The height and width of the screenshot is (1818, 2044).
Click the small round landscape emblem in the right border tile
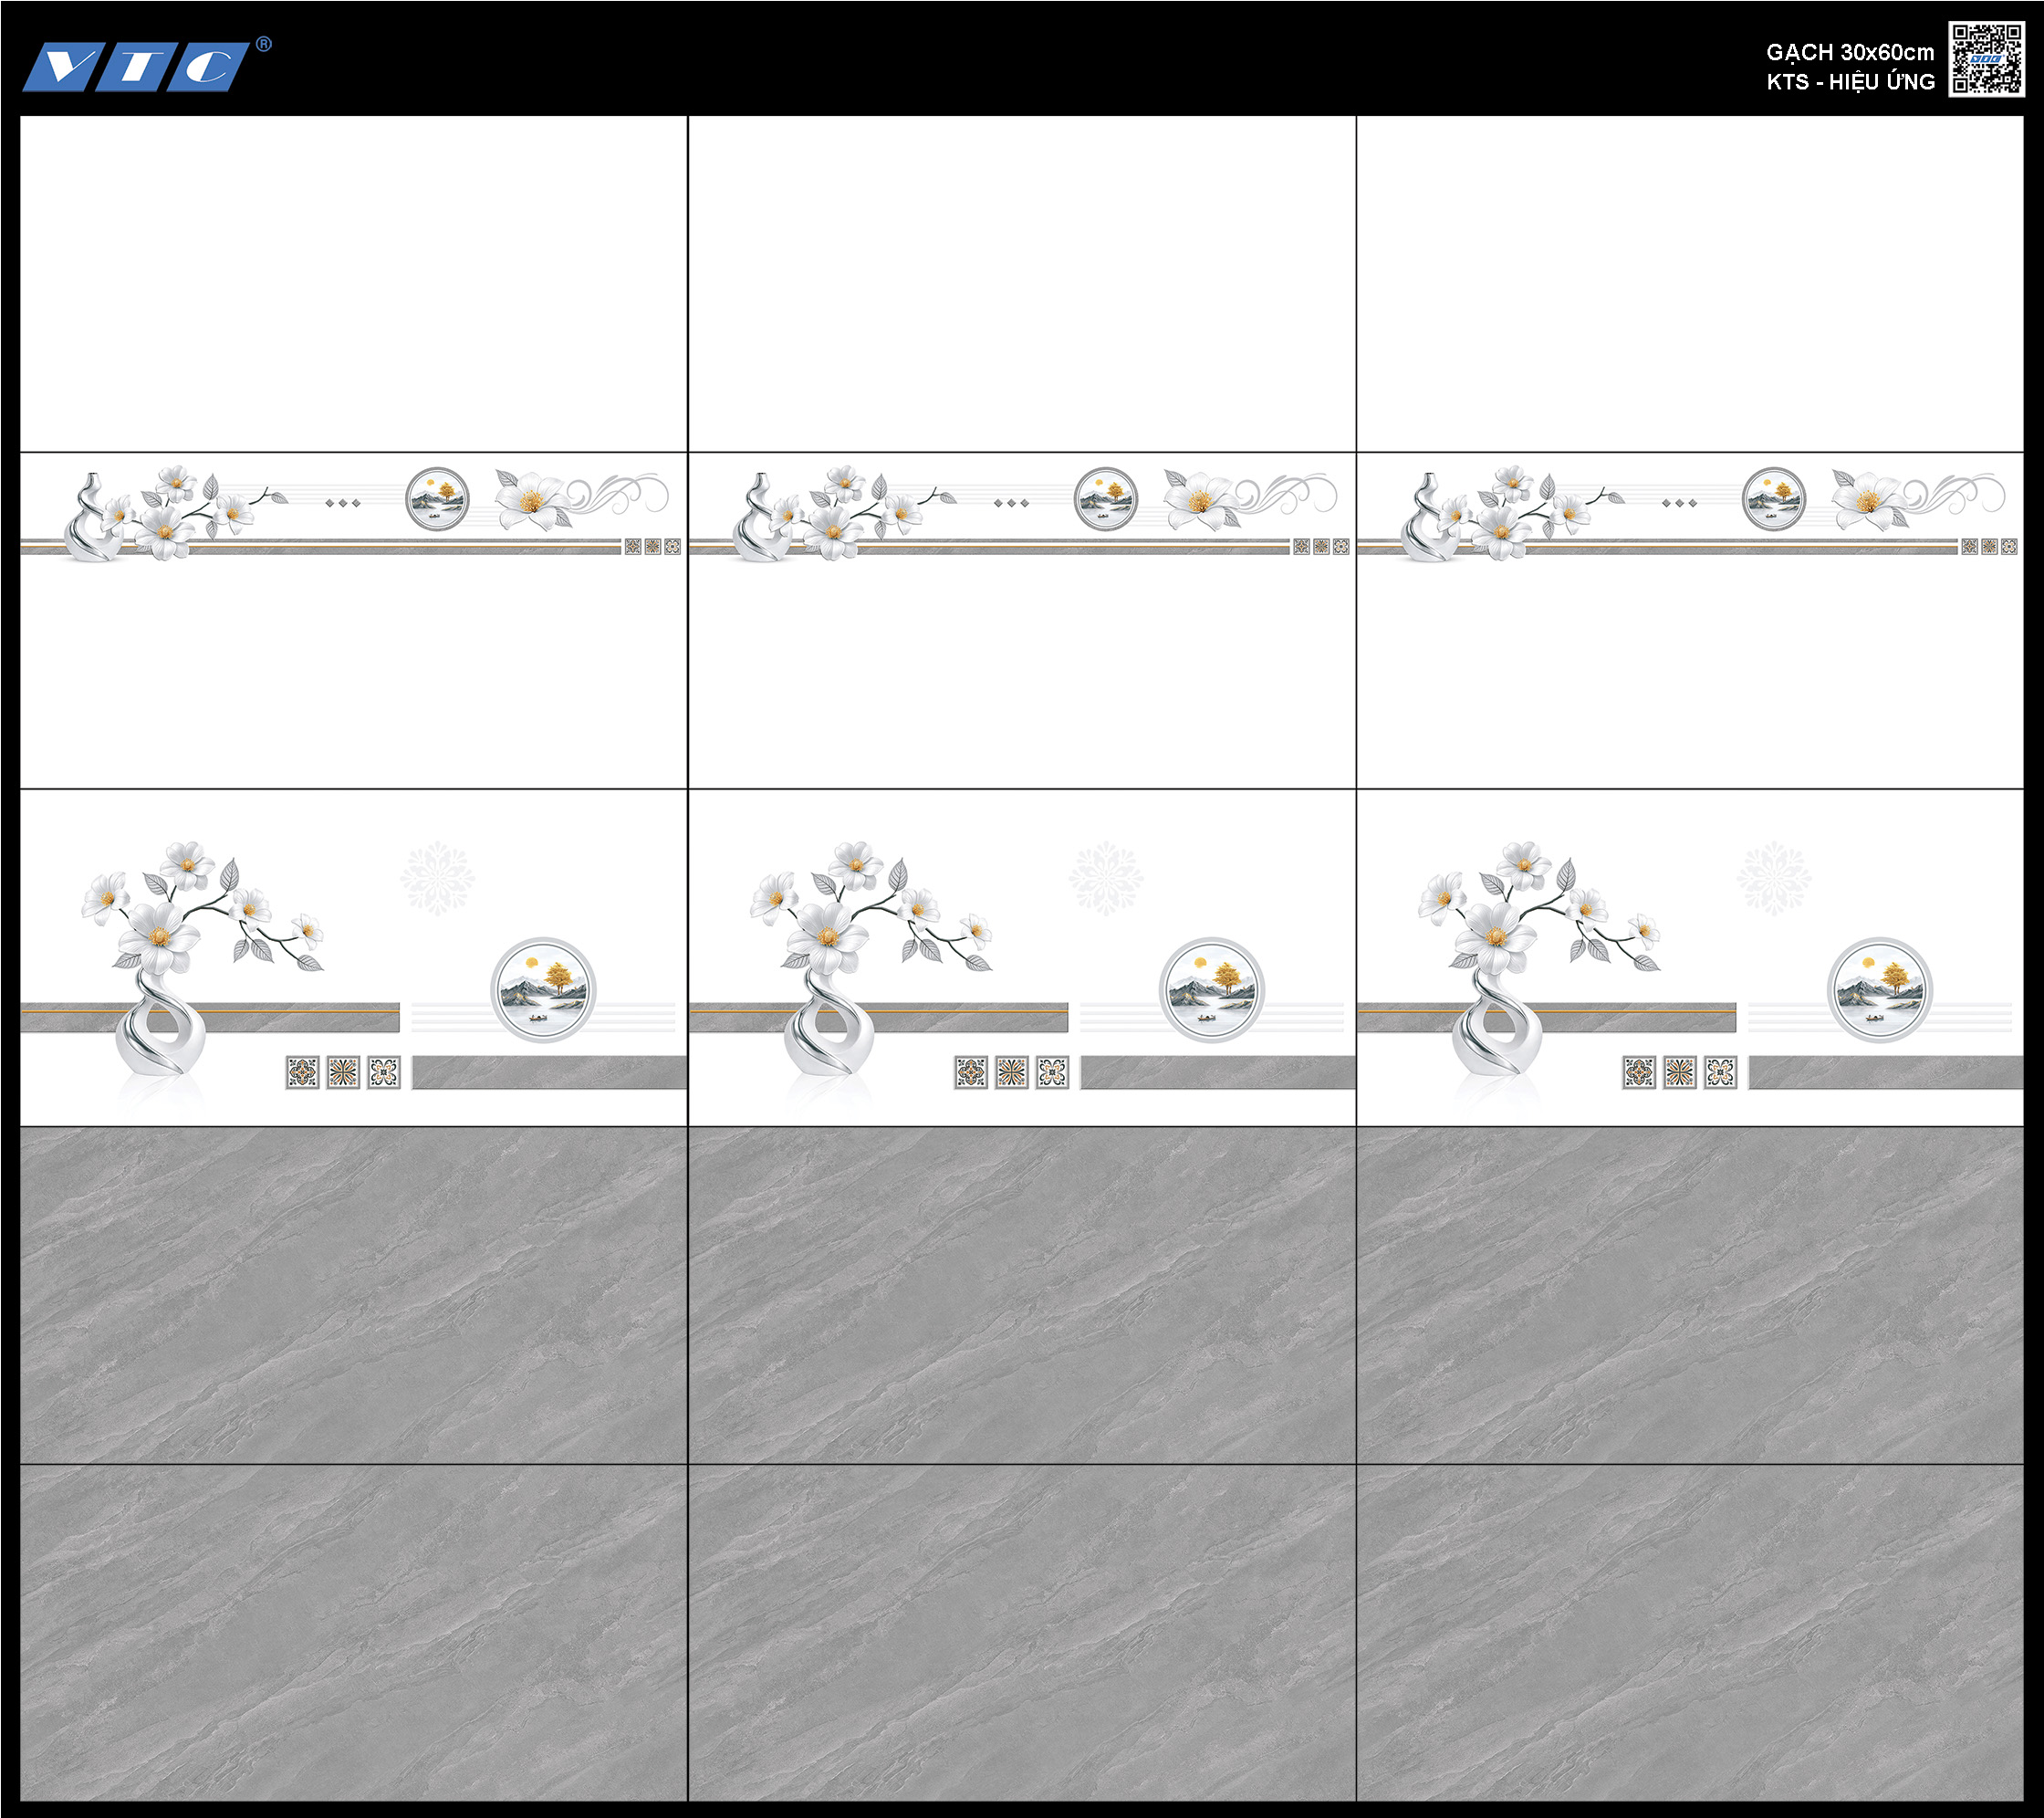pyautogui.click(x=1773, y=497)
